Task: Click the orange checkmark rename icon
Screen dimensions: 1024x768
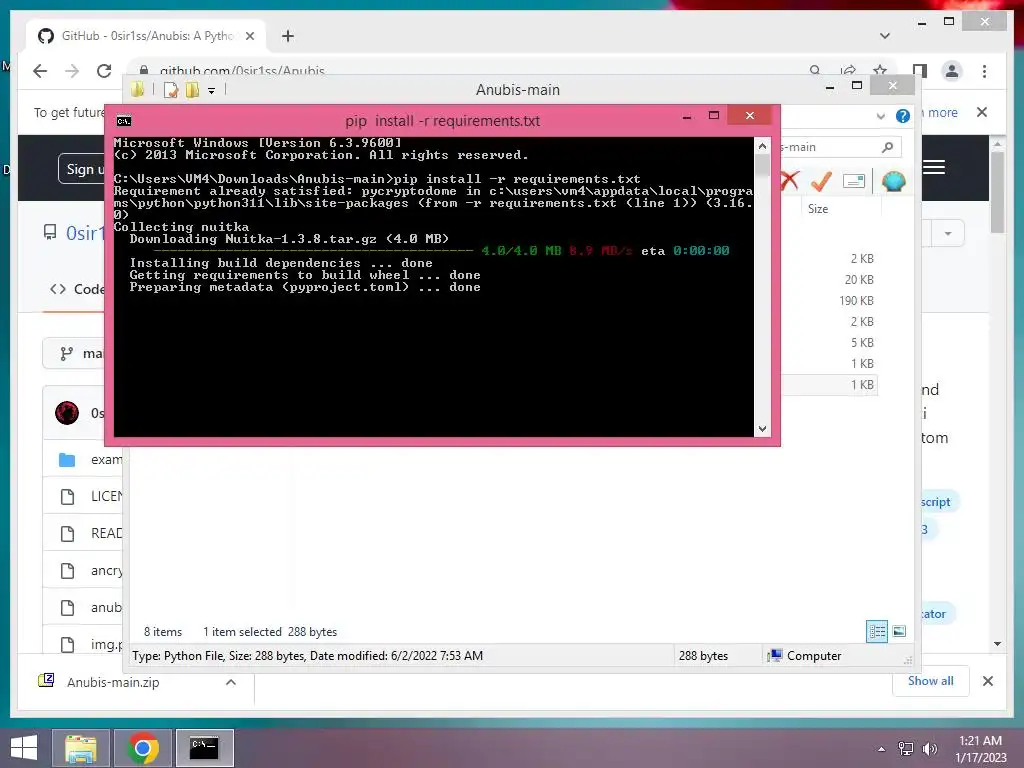Action: click(821, 181)
